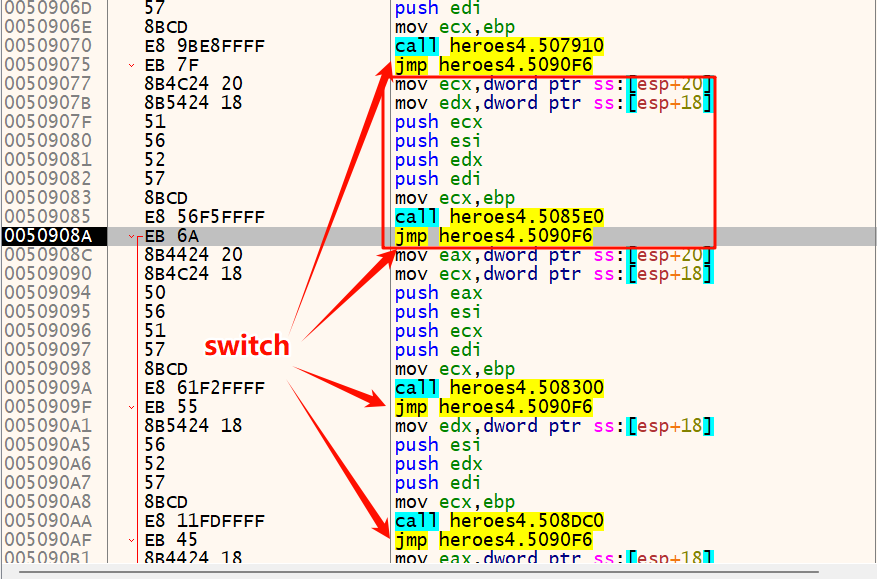Click push edi instruction at address 00509097
877x579 pixels.
pyautogui.click(x=438, y=350)
